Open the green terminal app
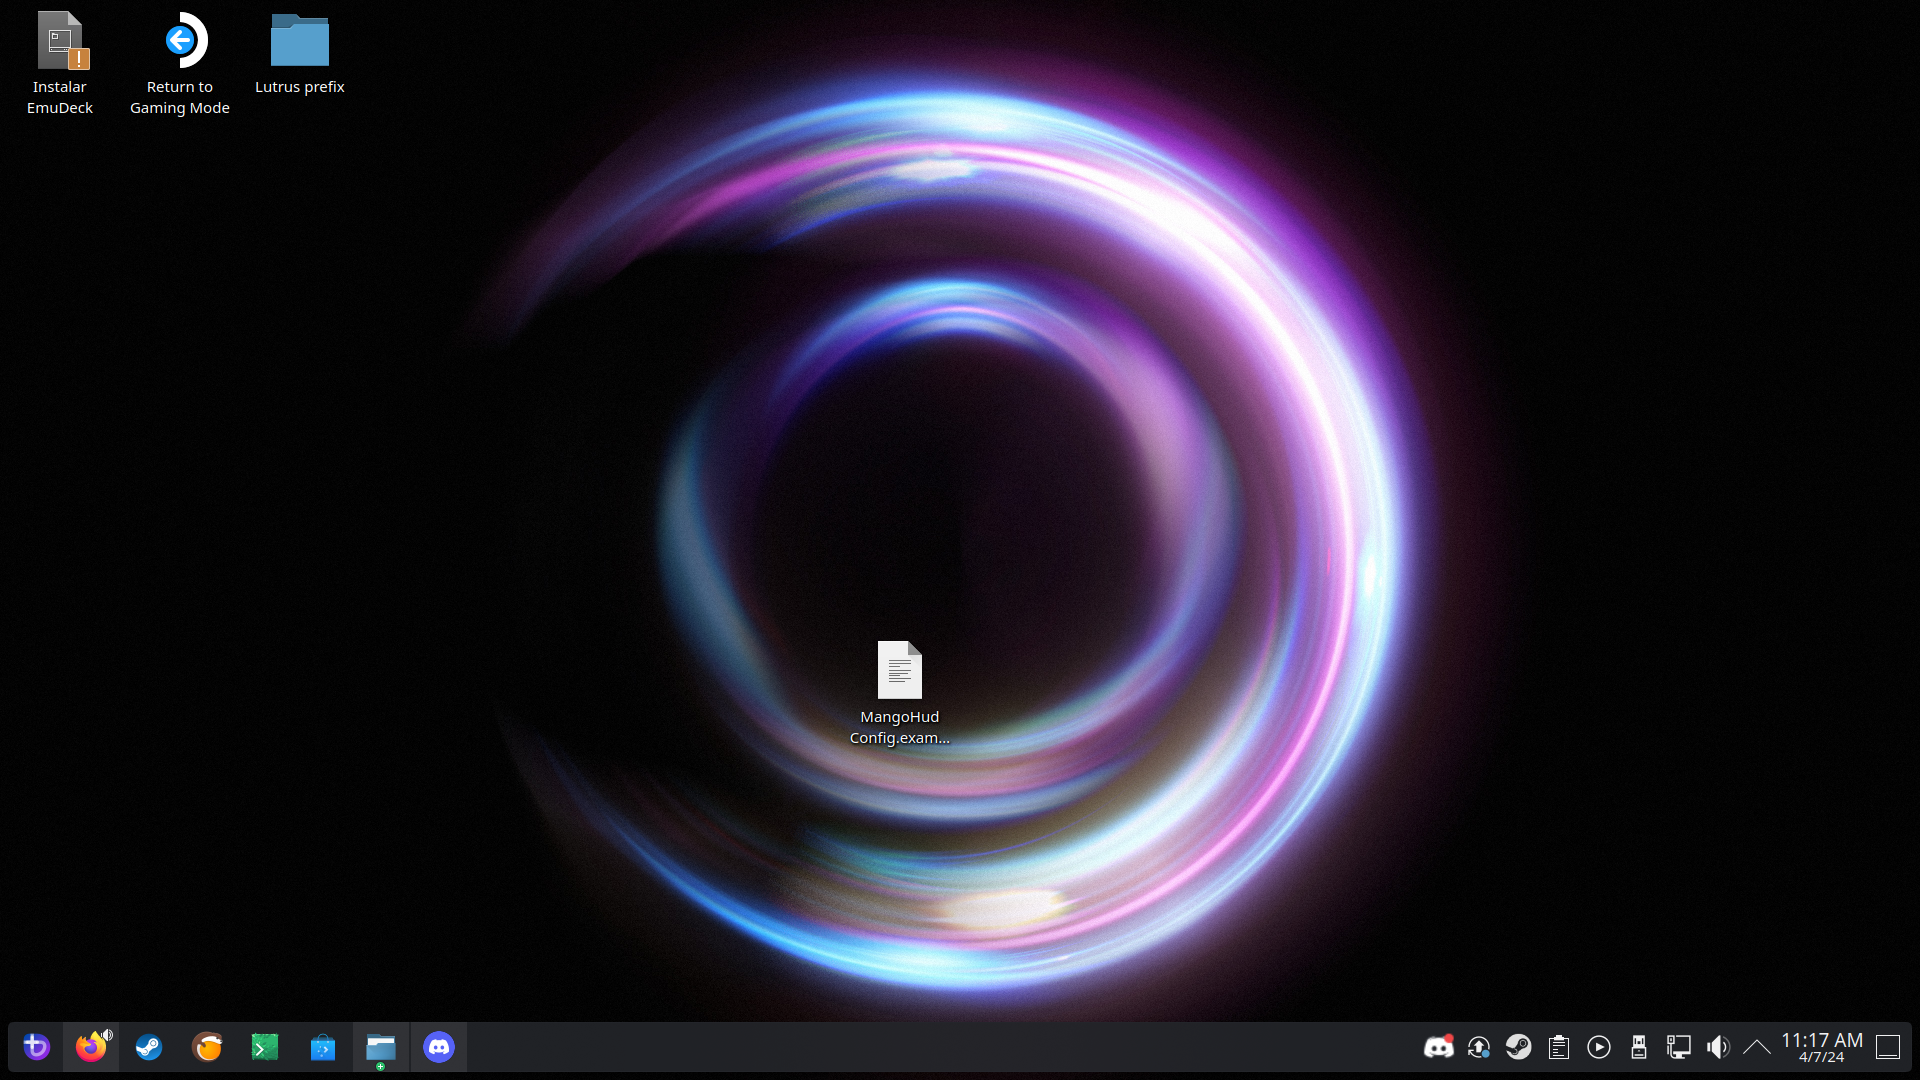Image resolution: width=1920 pixels, height=1080 pixels. coord(264,1047)
